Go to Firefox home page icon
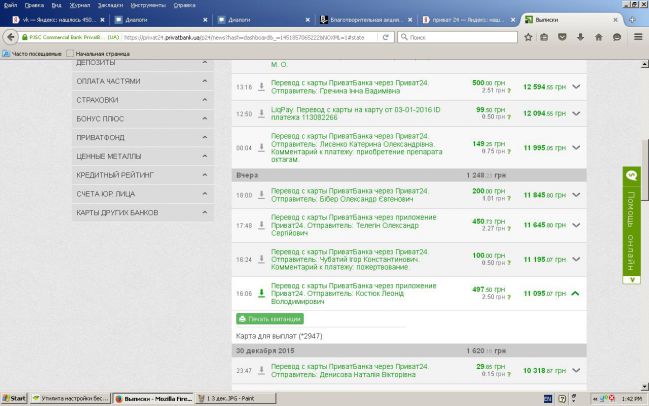Image resolution: width=649 pixels, height=406 pixels. 599,37
